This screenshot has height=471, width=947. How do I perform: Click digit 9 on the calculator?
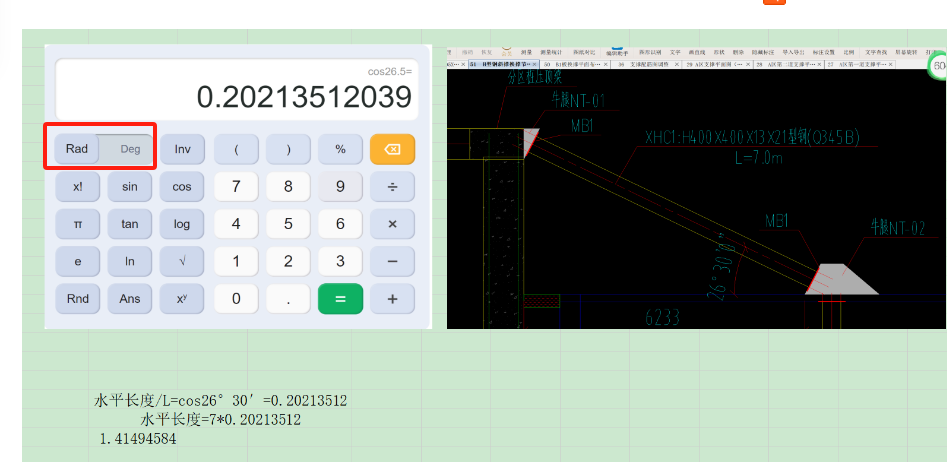point(341,187)
